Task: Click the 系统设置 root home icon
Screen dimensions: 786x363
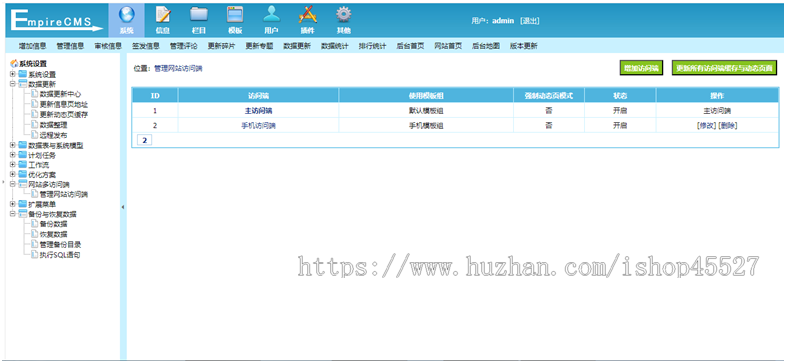Action: (x=14, y=64)
